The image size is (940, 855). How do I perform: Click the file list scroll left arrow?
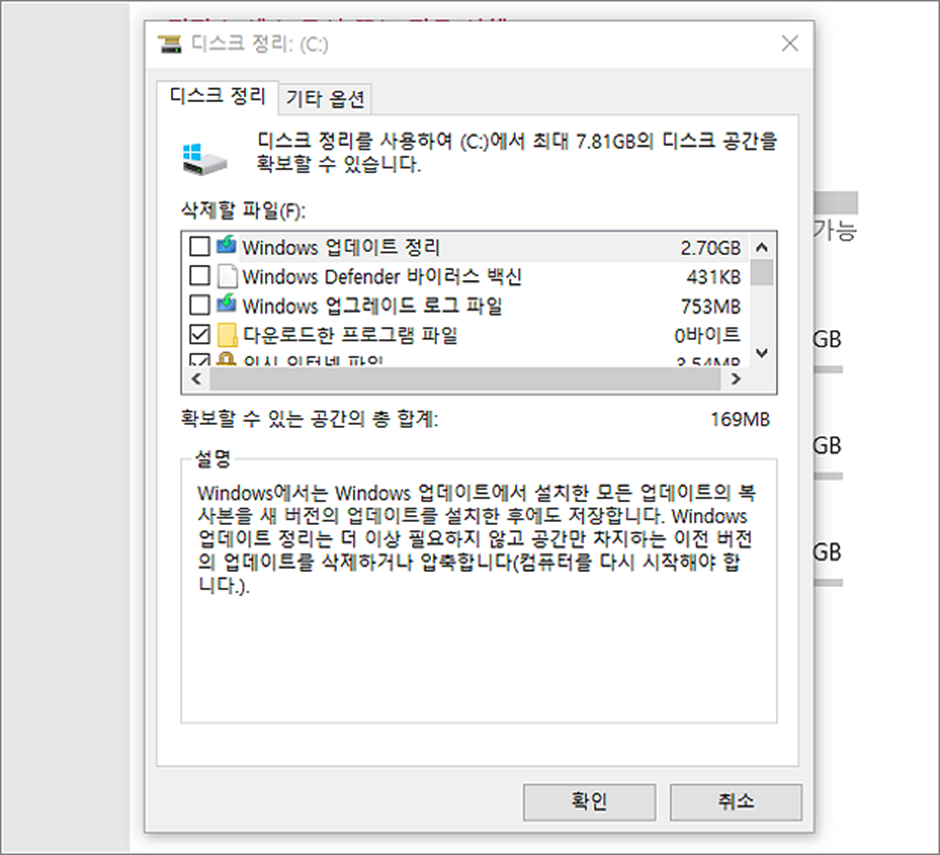196,379
